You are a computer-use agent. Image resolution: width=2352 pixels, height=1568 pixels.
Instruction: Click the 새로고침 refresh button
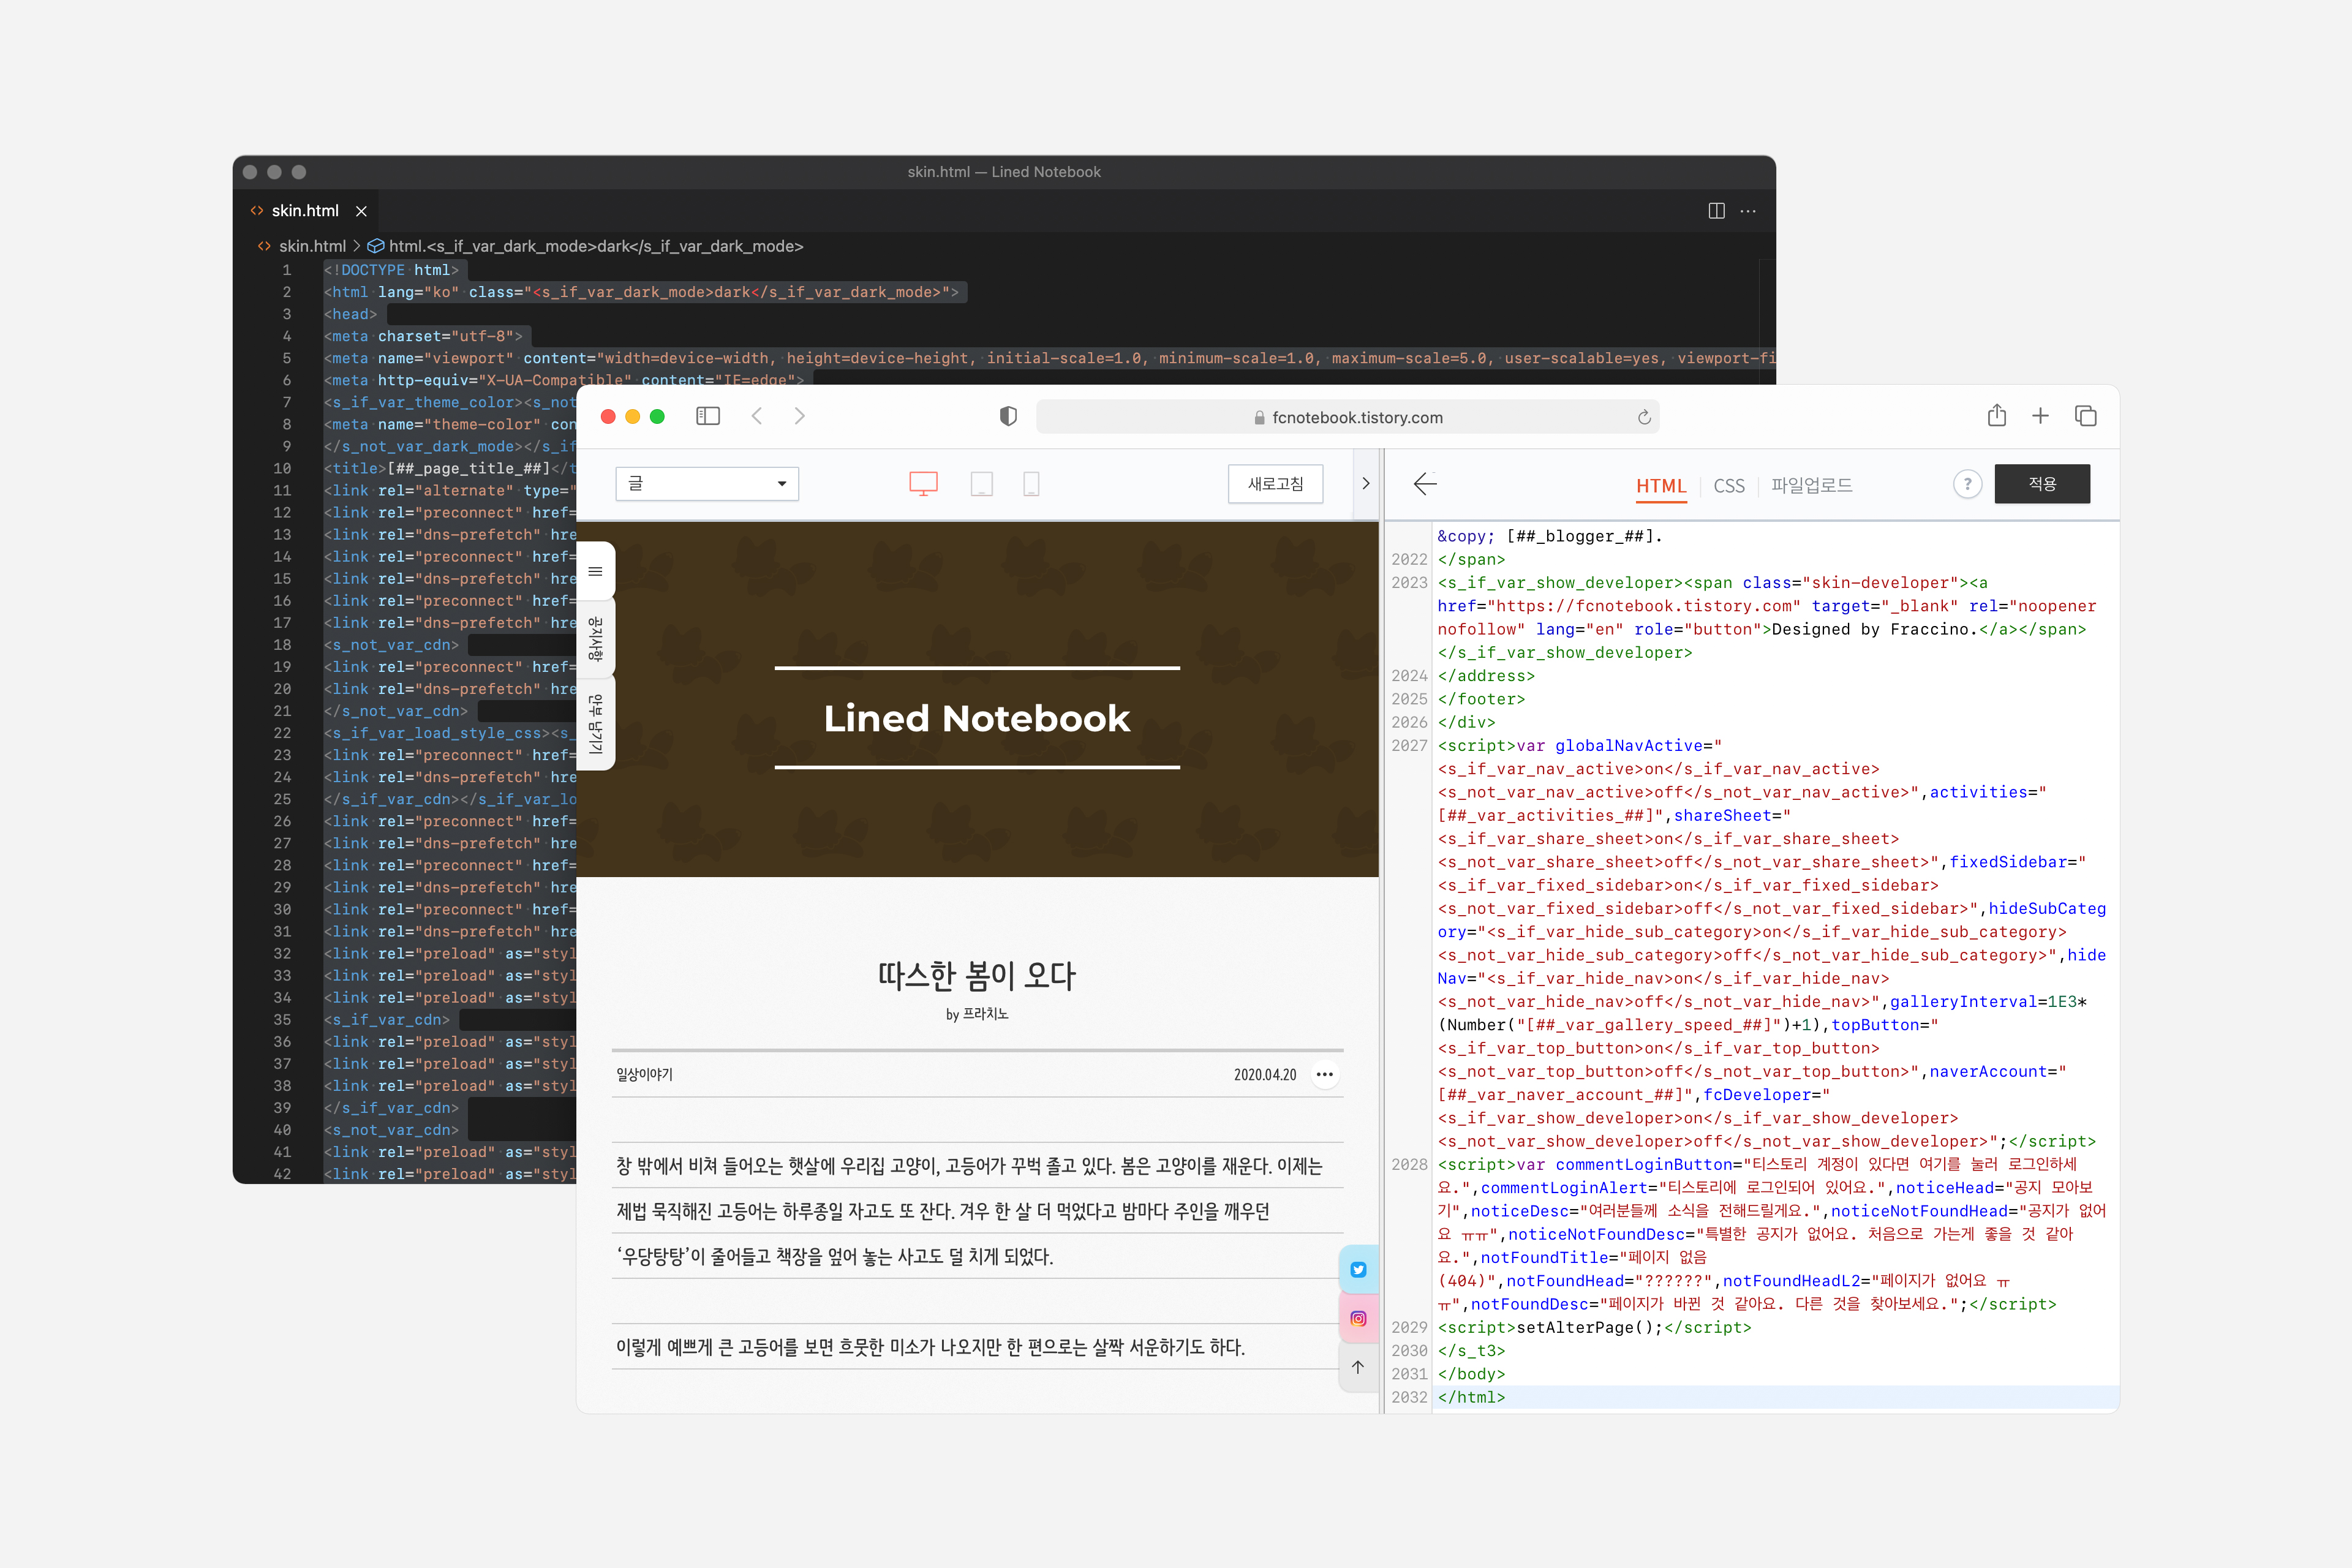tap(1275, 484)
